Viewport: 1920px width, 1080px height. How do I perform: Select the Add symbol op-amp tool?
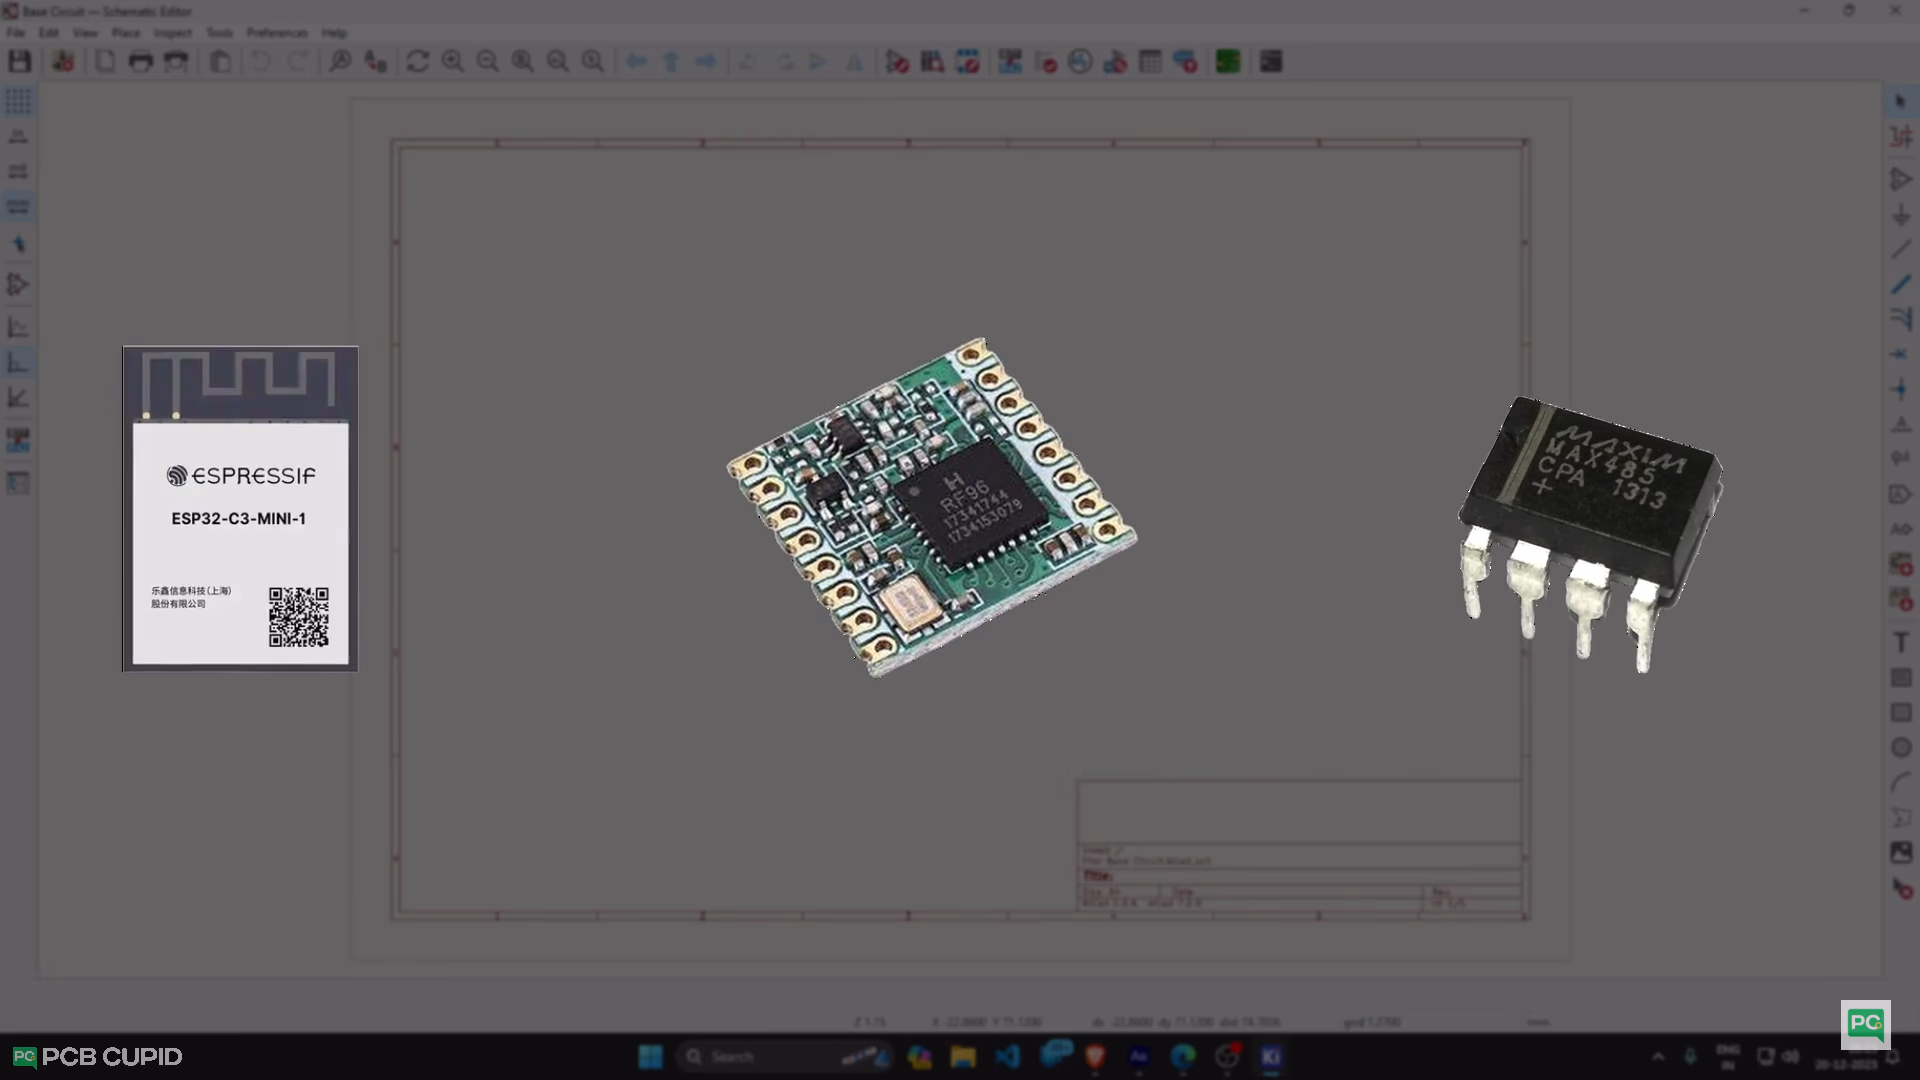(x=1901, y=180)
